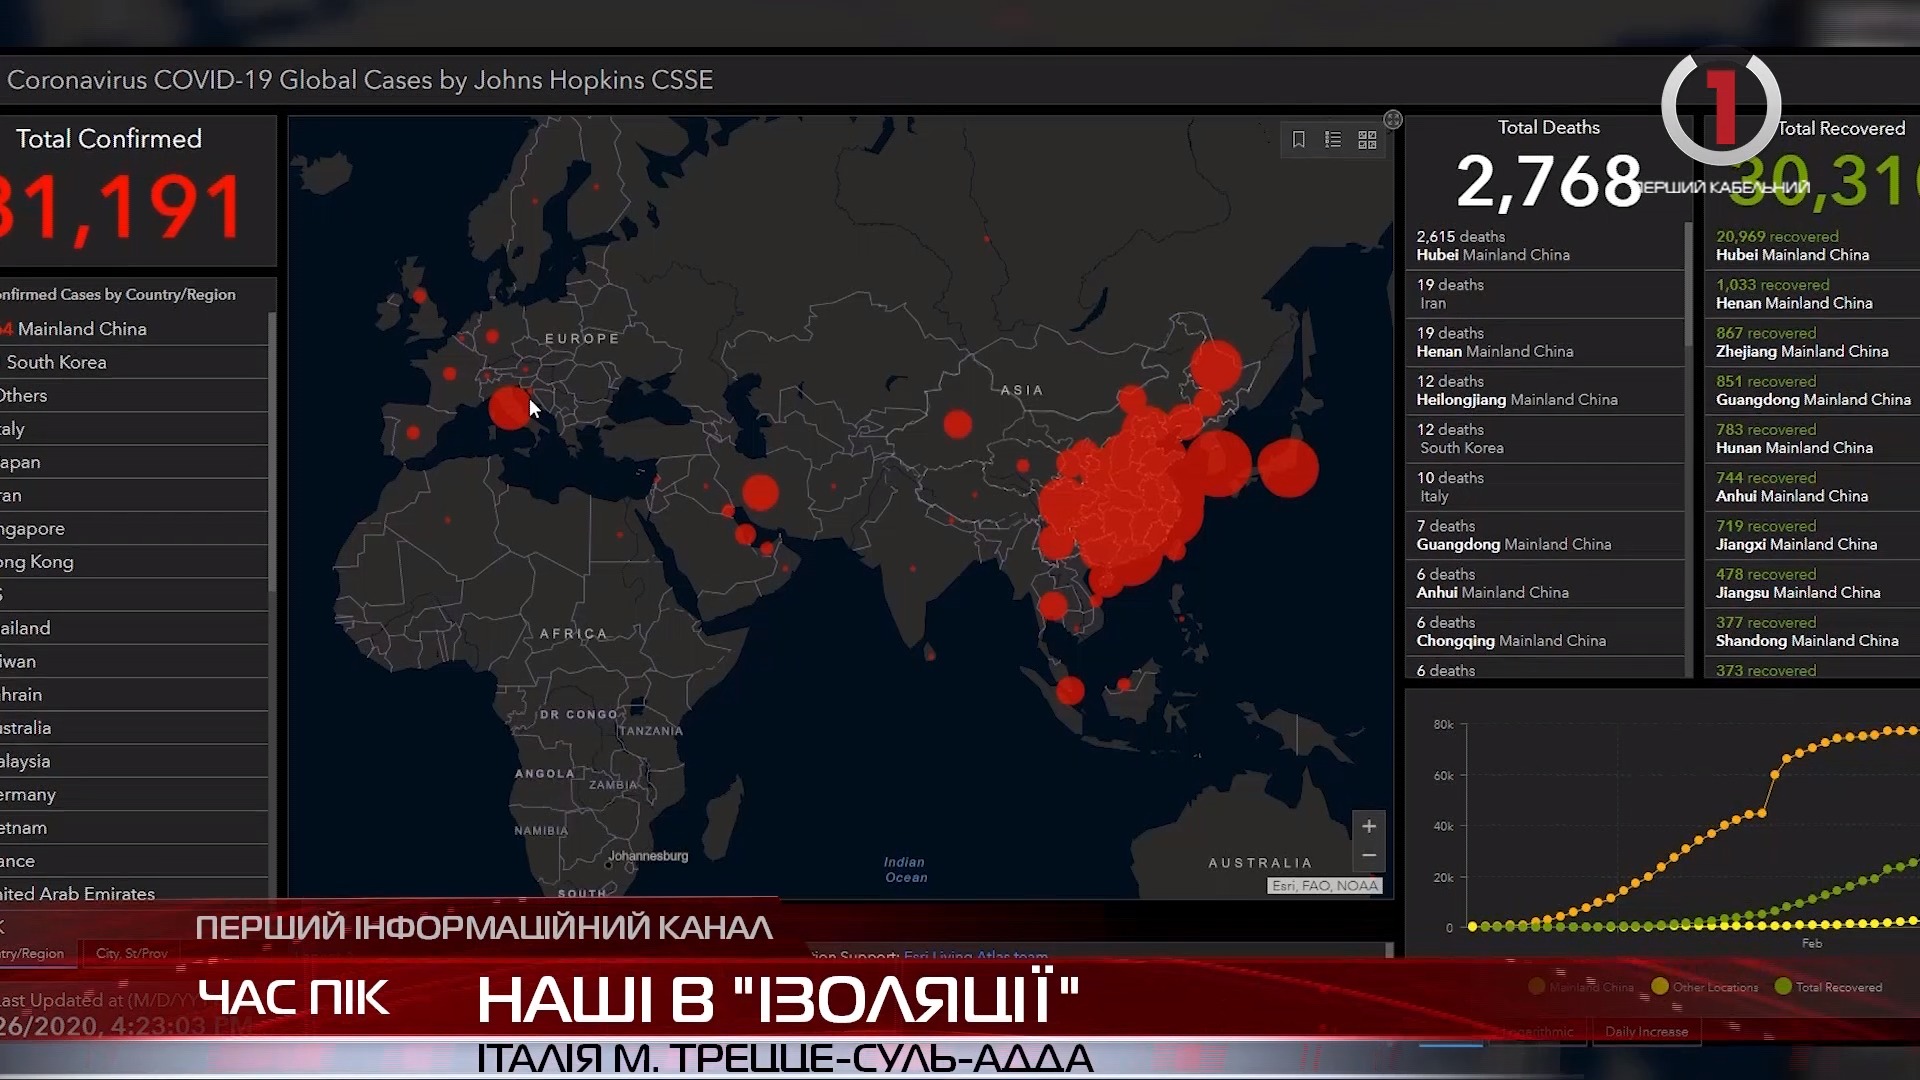Click the Johannesburg label on the map
1920x1080 pixels.
tap(648, 856)
